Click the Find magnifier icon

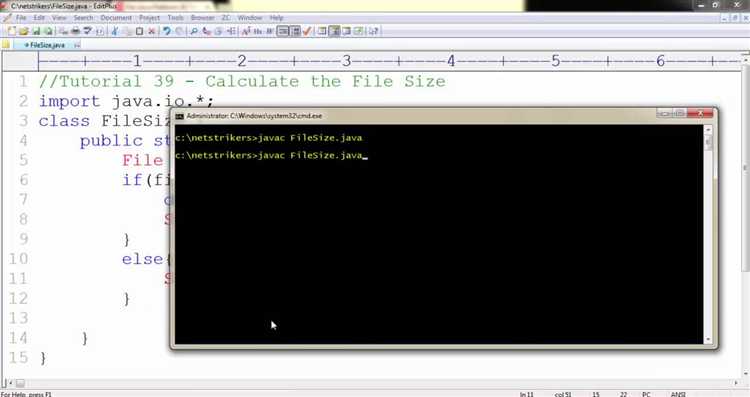point(194,31)
